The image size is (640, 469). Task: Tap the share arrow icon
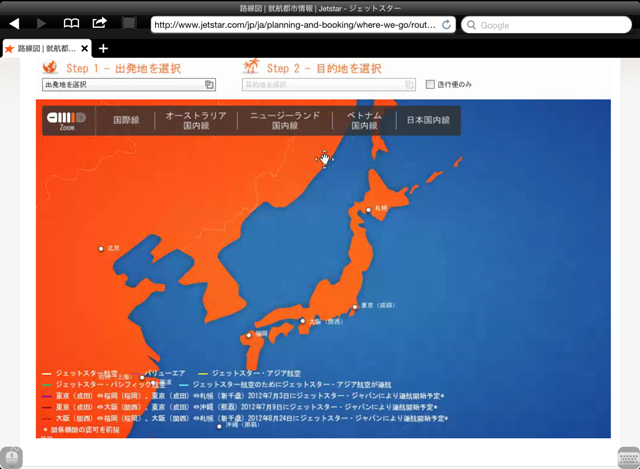tap(99, 22)
